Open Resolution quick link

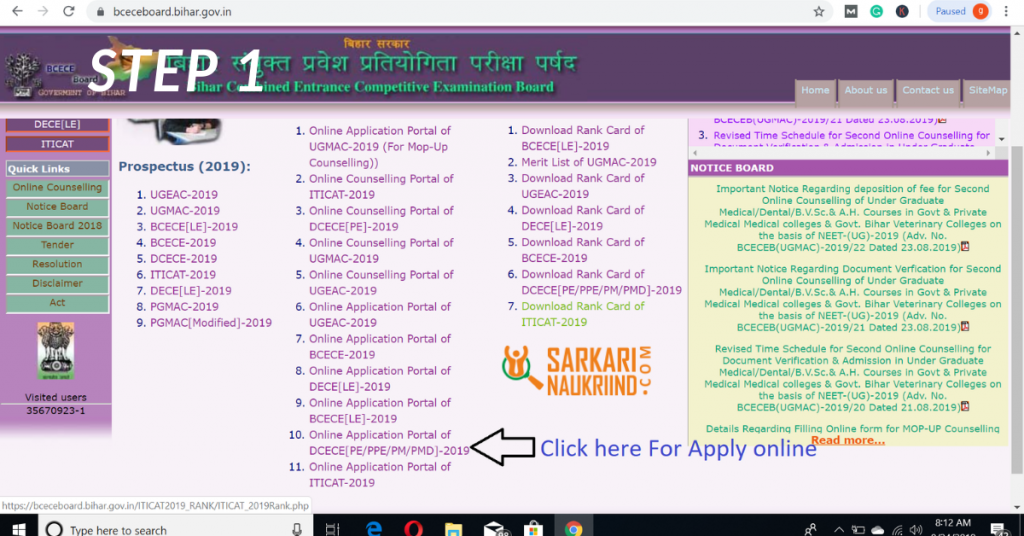(x=57, y=264)
